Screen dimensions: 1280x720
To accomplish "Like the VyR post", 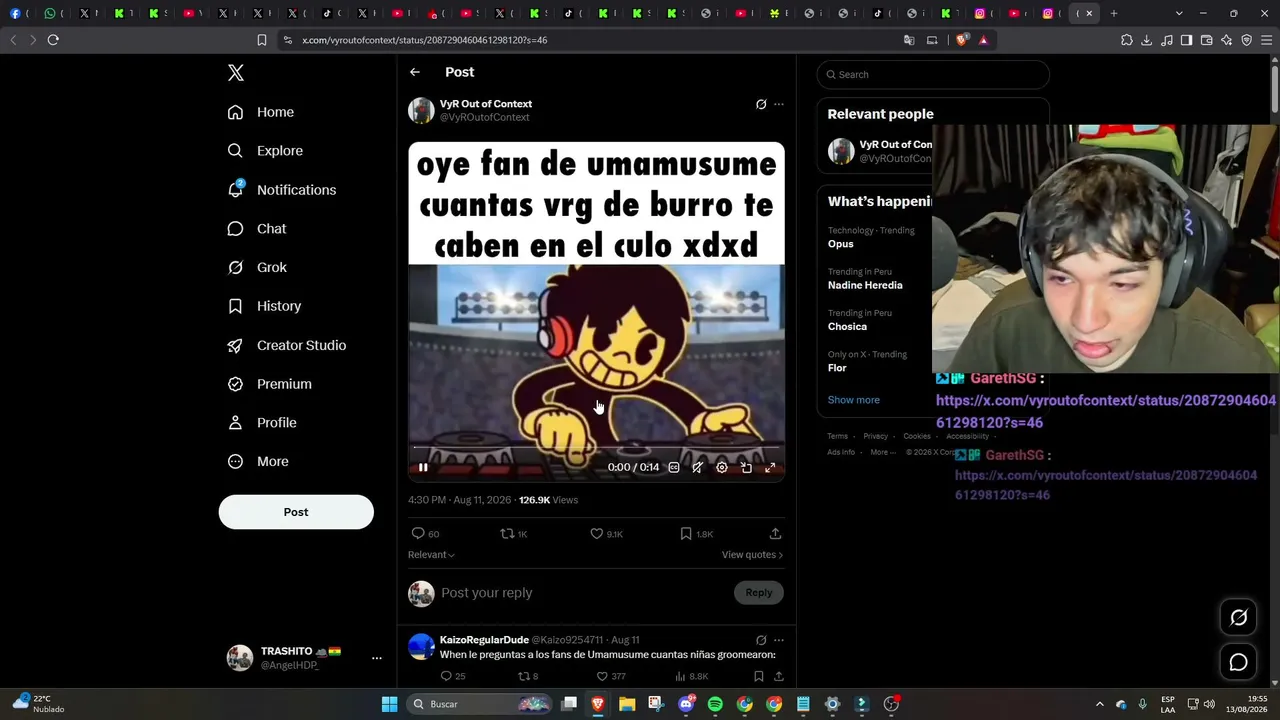I will (x=597, y=534).
